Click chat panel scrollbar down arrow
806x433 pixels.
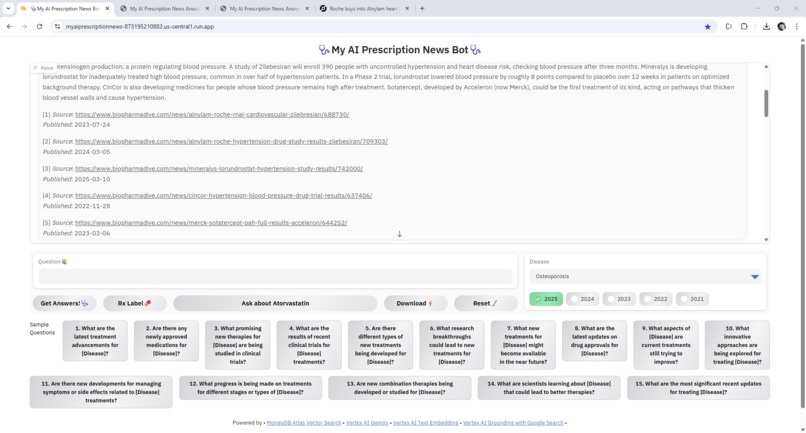click(x=766, y=239)
